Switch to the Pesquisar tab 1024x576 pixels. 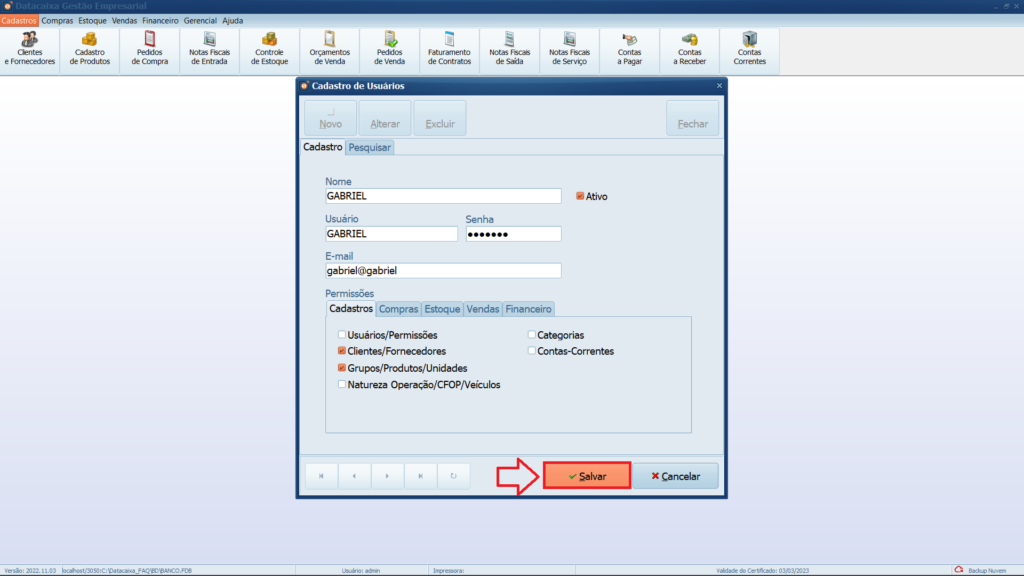[370, 147]
